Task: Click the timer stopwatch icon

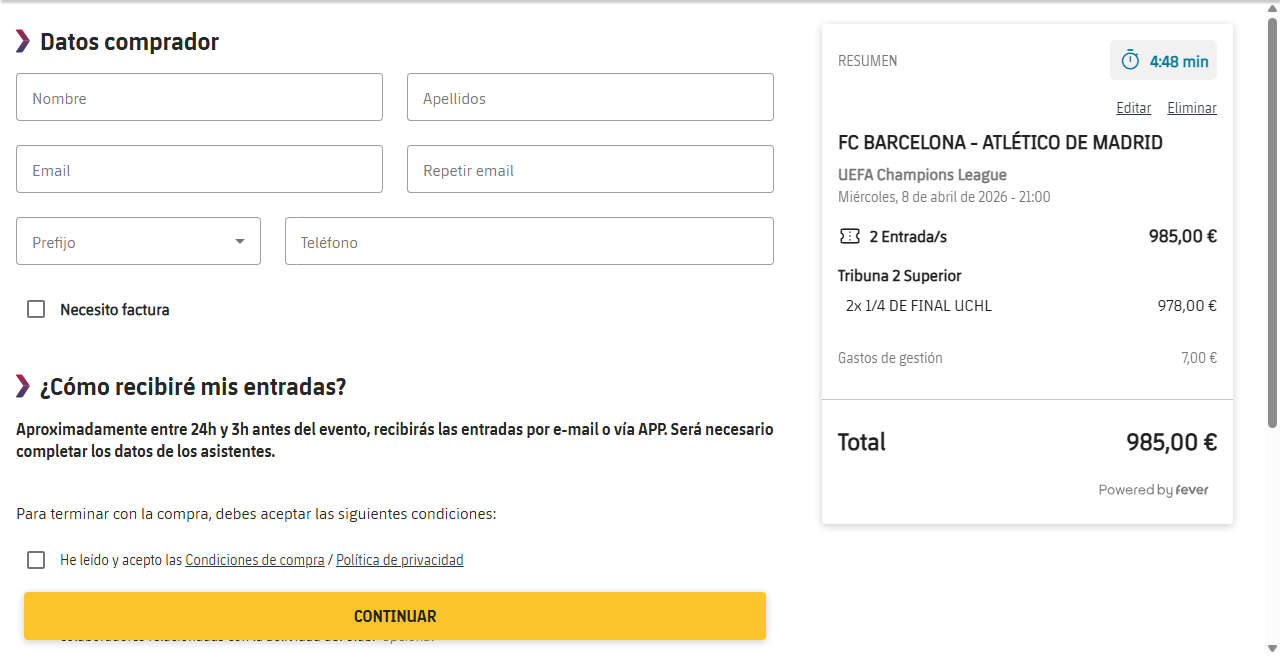Action: coord(1130,61)
